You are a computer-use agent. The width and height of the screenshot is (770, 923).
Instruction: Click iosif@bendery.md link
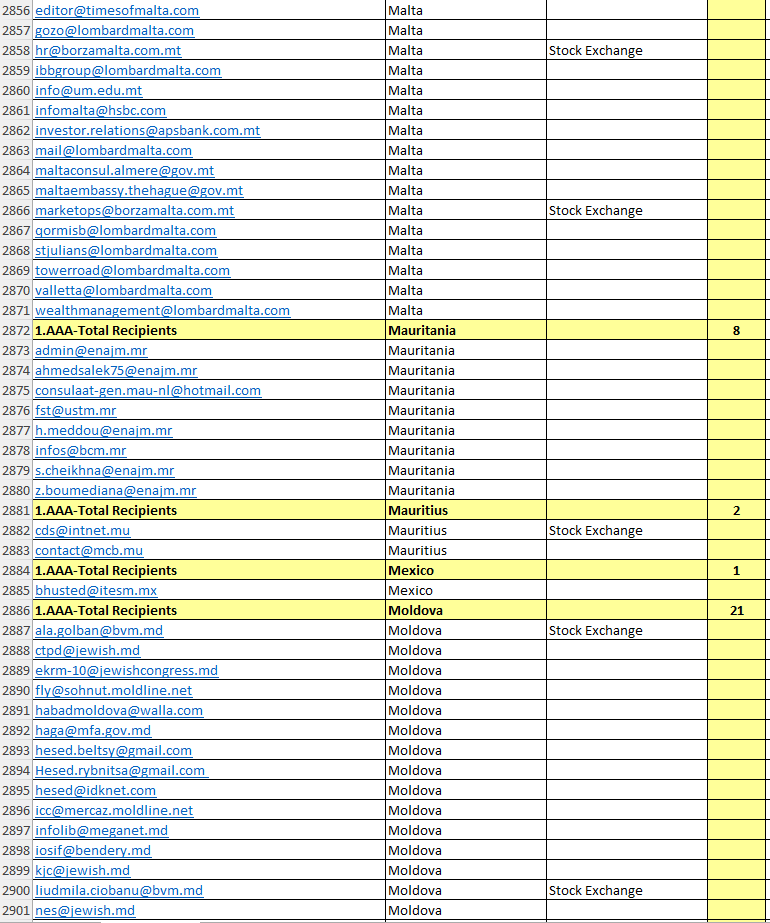click(94, 851)
